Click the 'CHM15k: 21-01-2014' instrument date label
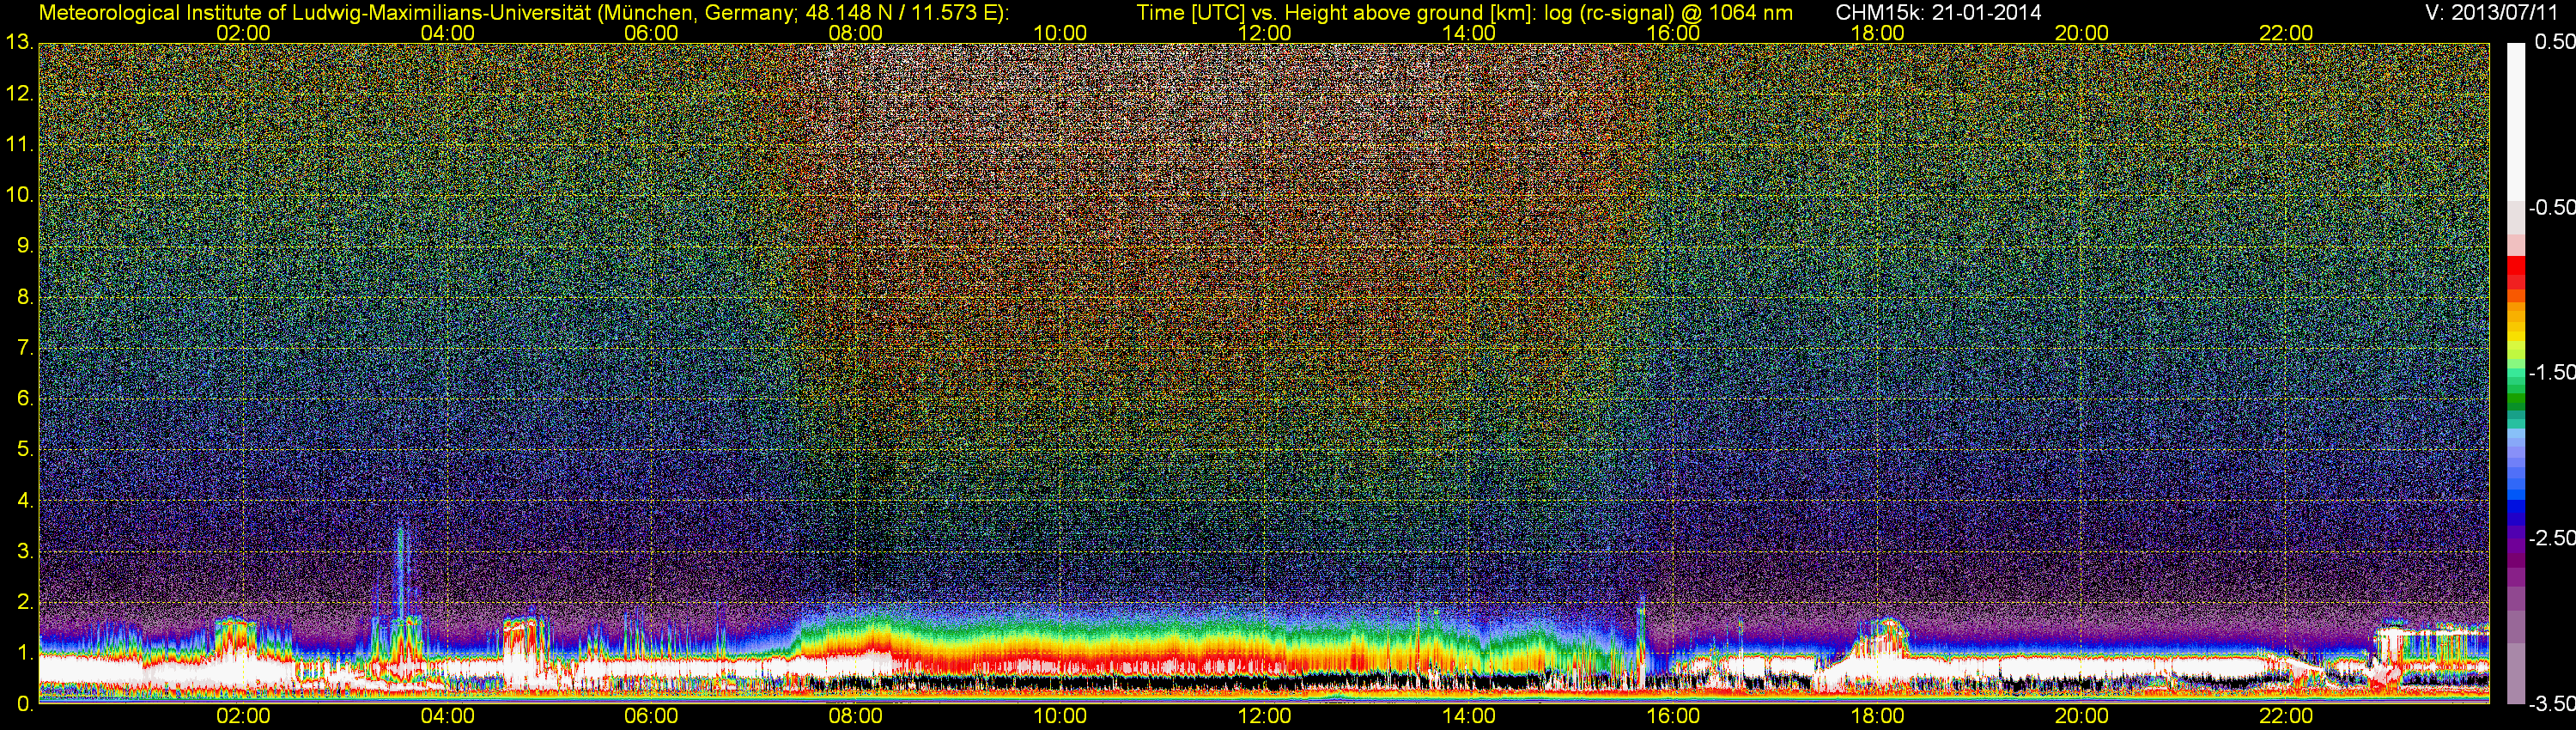The image size is (2576, 730). 1938,13
